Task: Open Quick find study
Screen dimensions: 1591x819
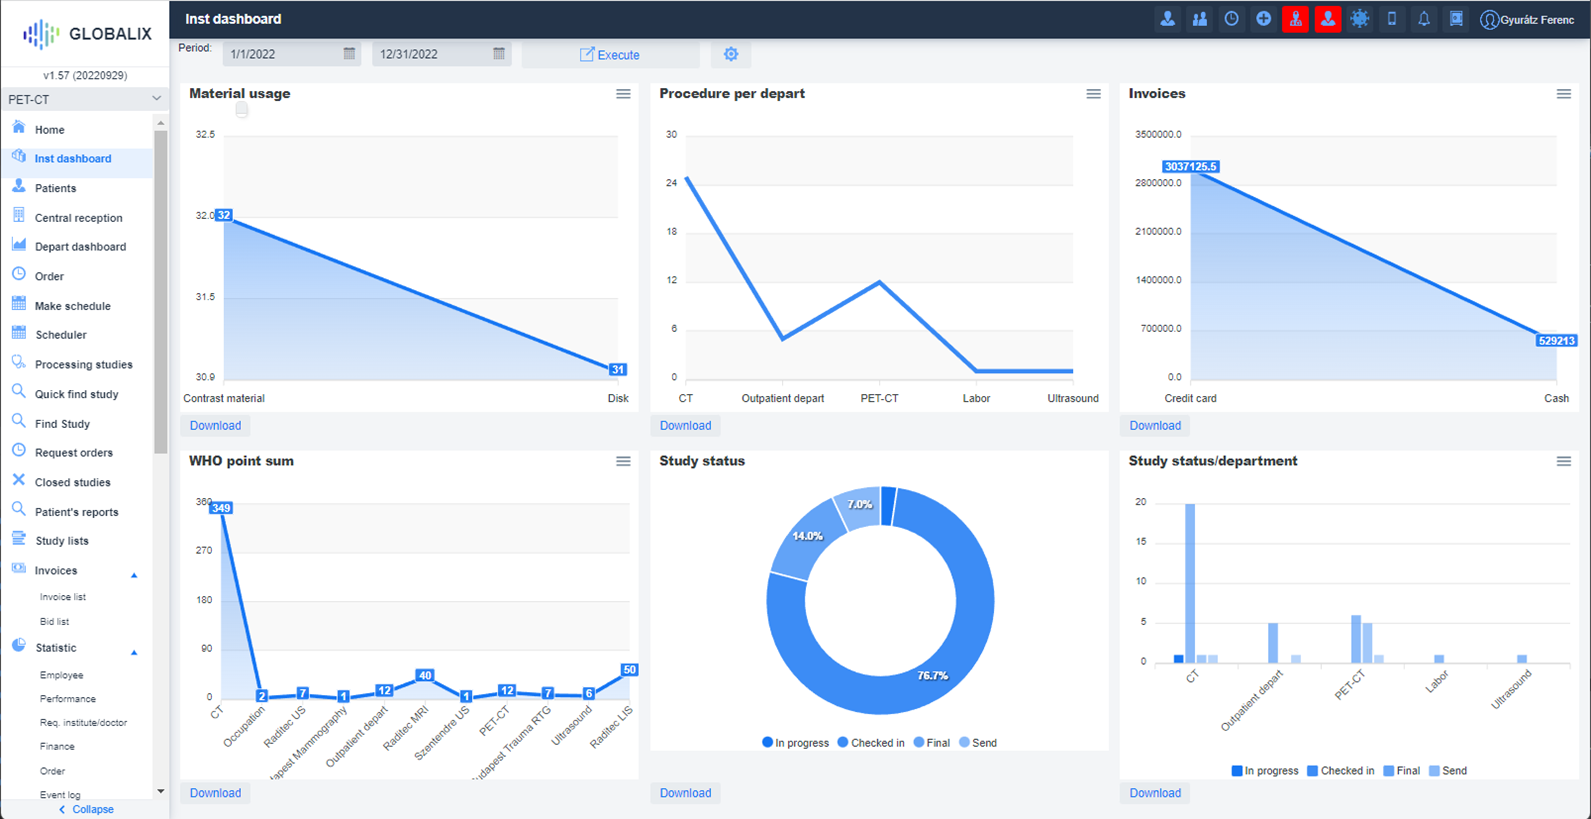Action: (x=77, y=394)
